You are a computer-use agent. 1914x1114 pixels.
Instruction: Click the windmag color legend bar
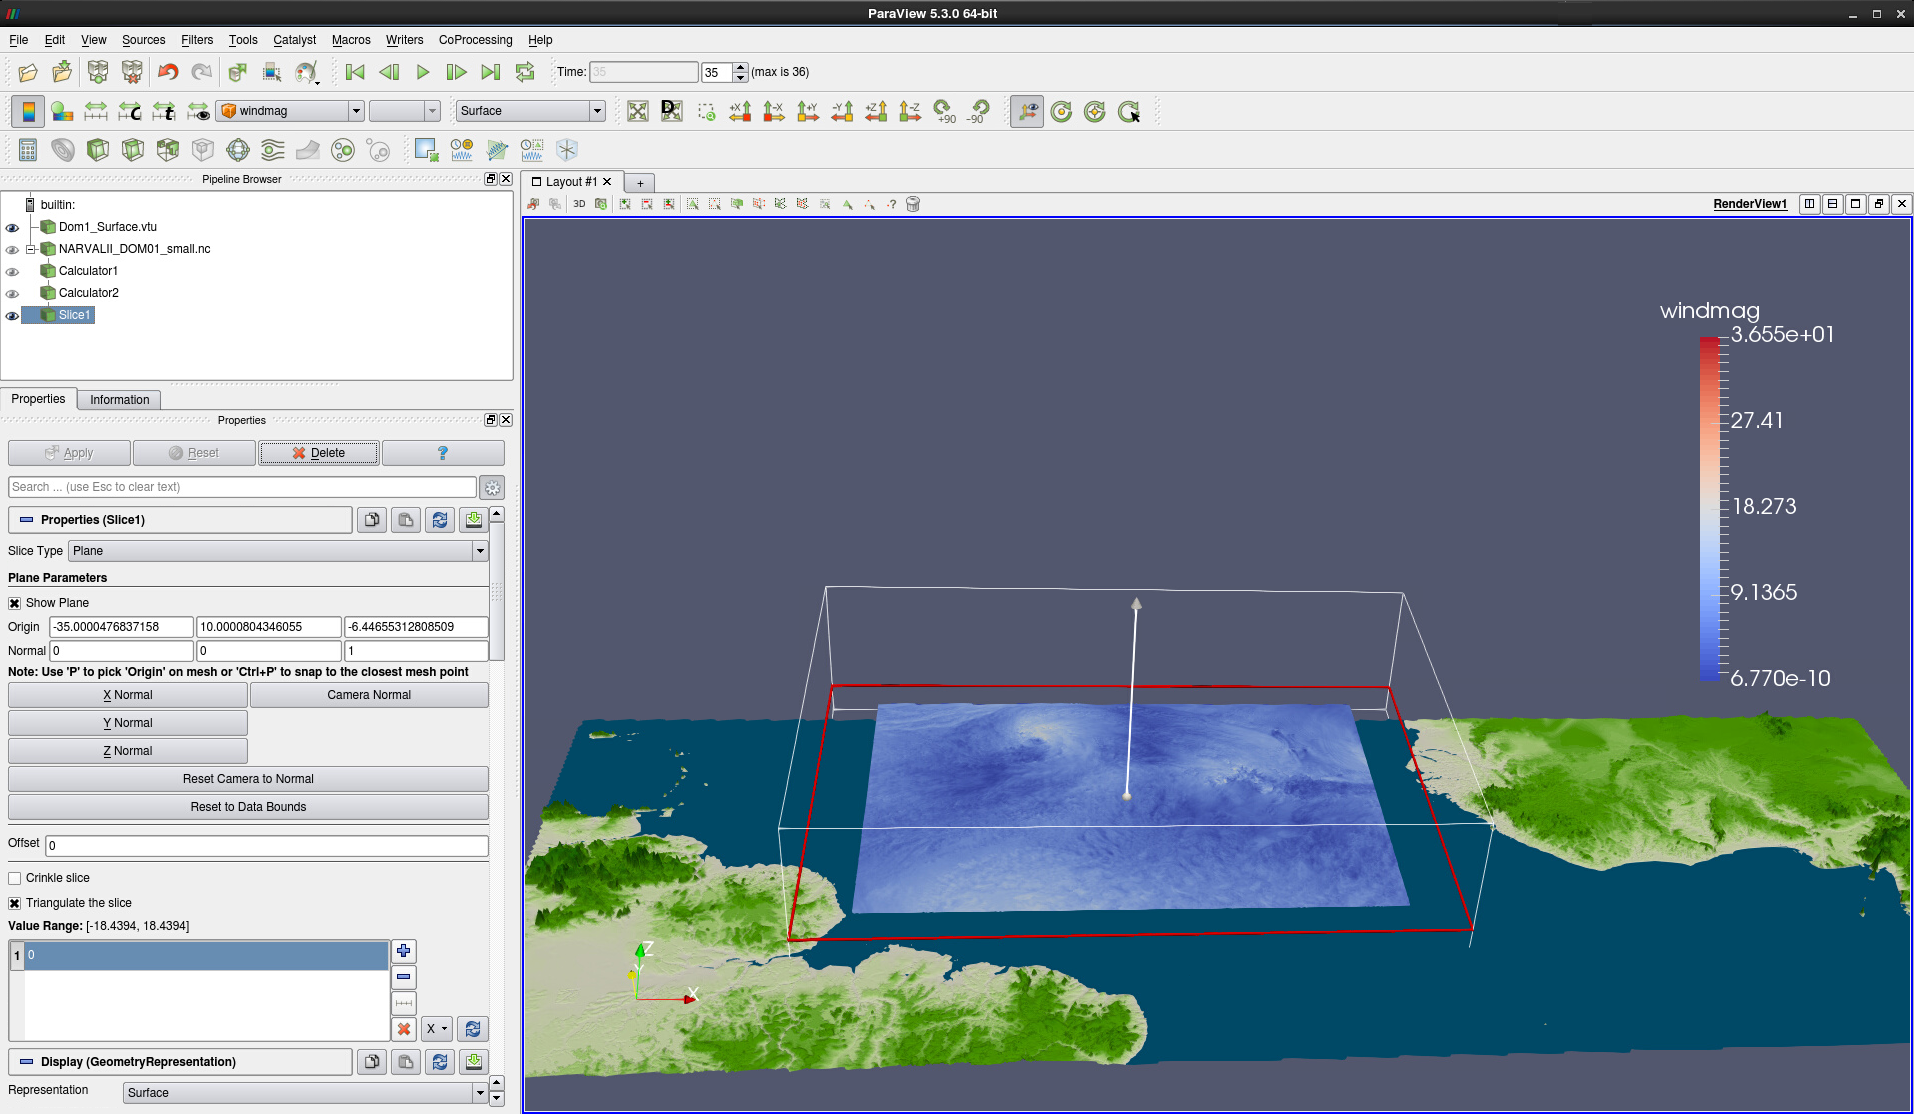(1709, 508)
